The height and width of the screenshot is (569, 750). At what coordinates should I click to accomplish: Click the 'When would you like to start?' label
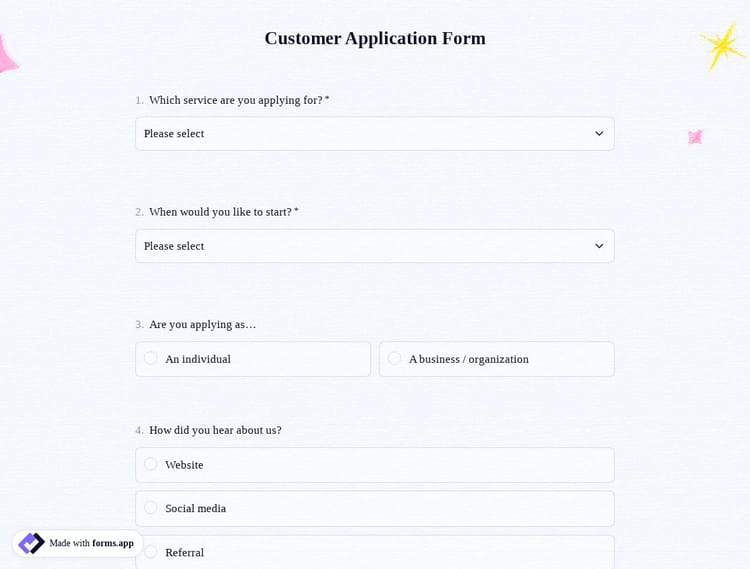(x=221, y=212)
